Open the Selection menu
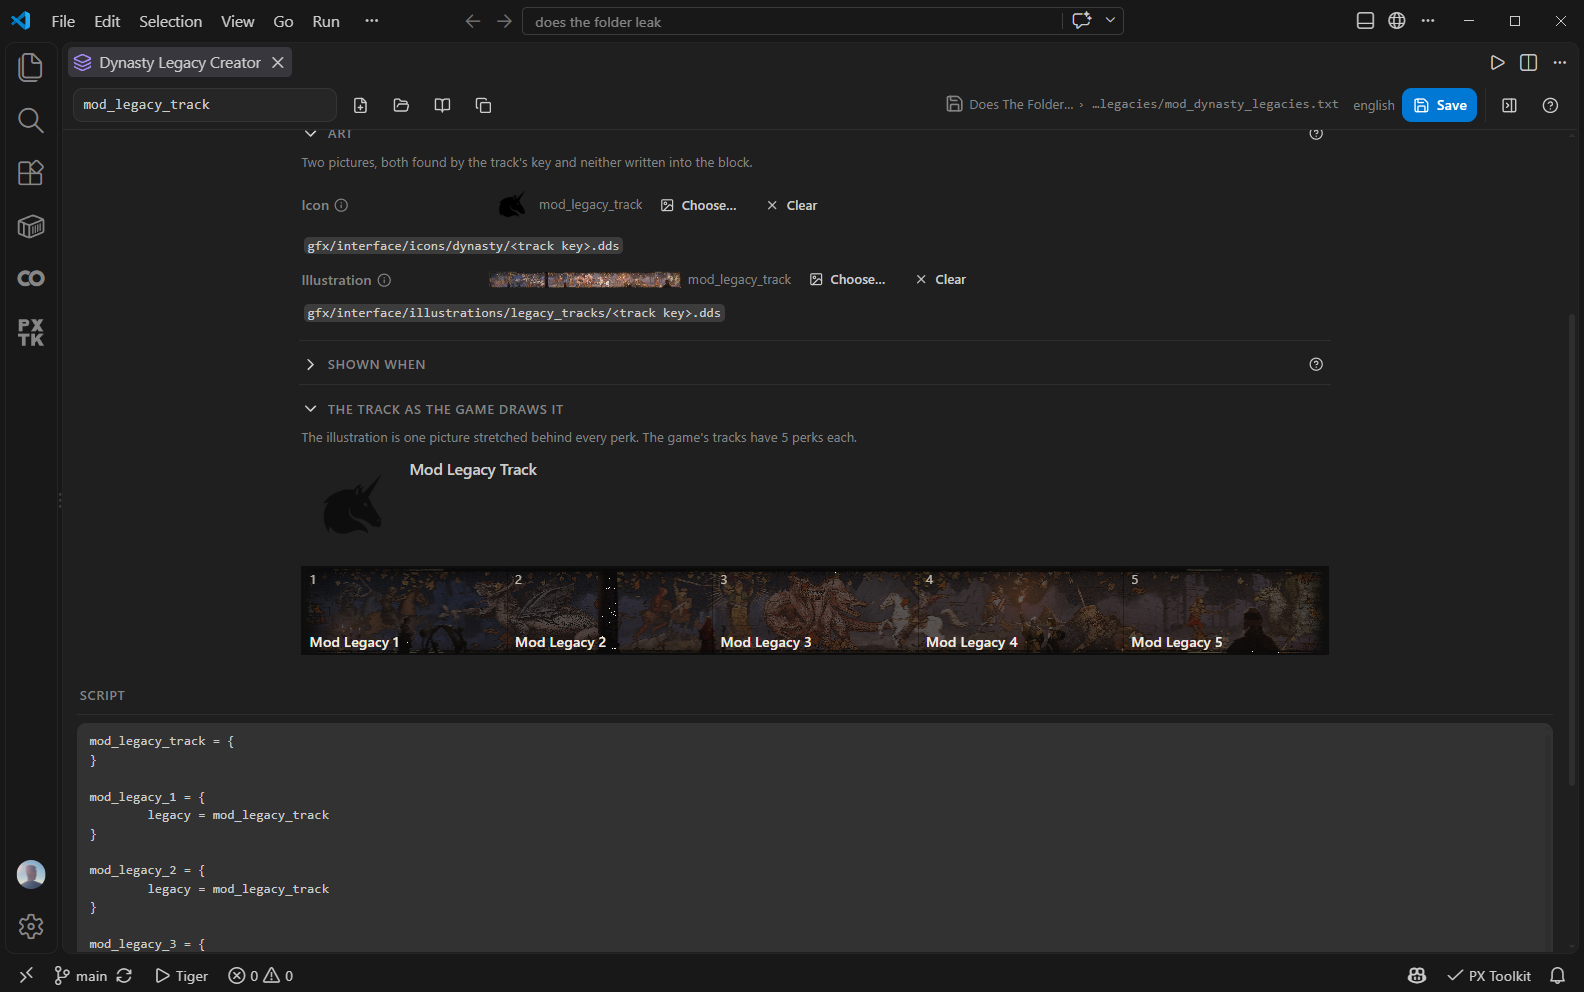 (x=170, y=21)
